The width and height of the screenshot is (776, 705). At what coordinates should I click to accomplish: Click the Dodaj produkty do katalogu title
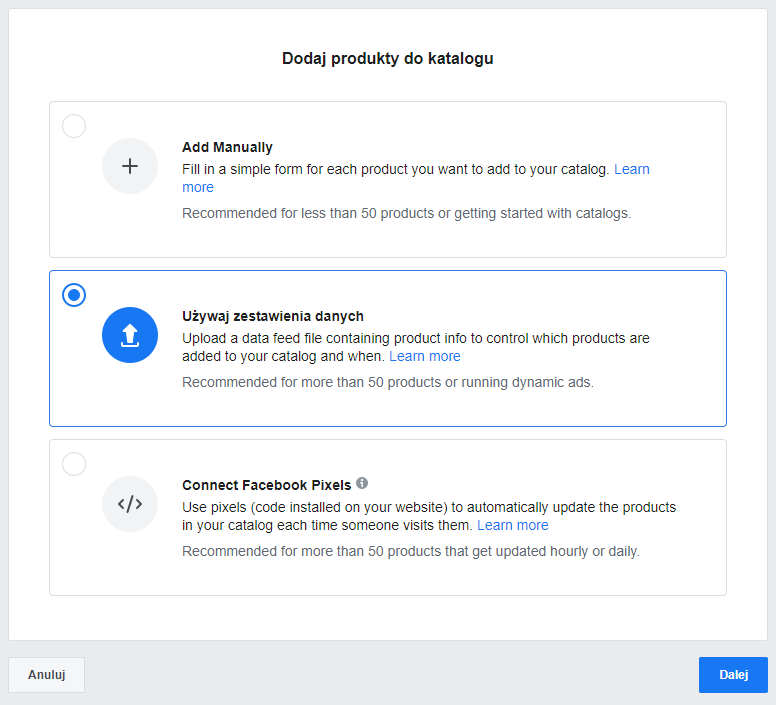point(388,58)
